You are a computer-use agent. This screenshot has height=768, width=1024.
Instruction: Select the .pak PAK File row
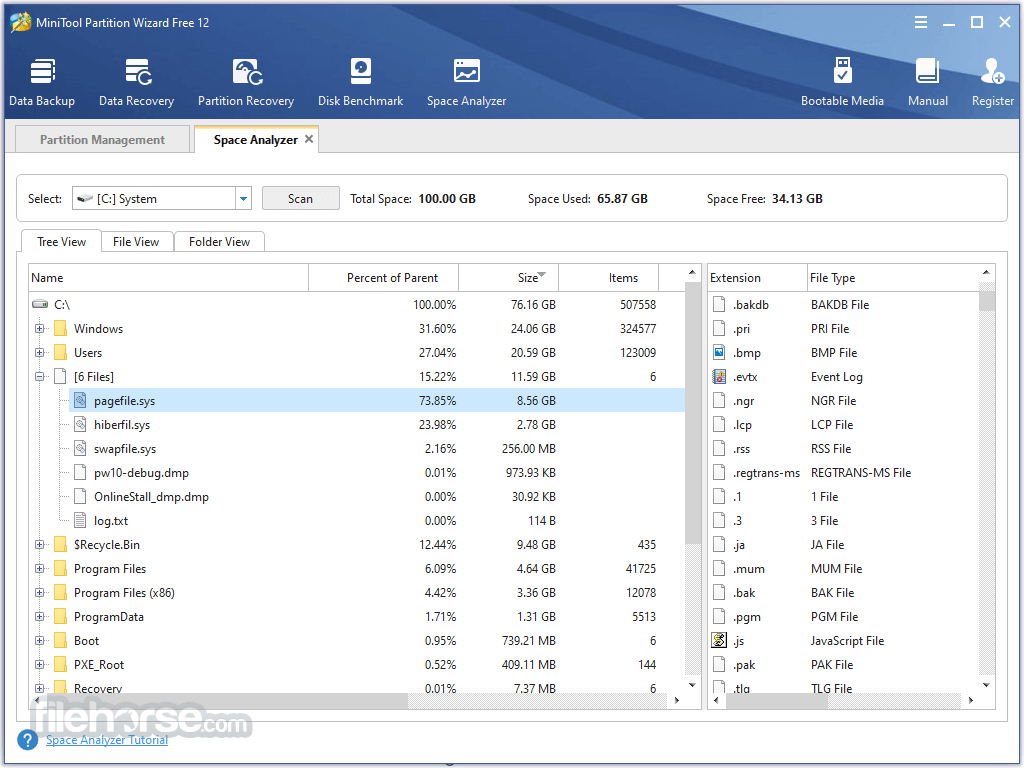(x=844, y=665)
